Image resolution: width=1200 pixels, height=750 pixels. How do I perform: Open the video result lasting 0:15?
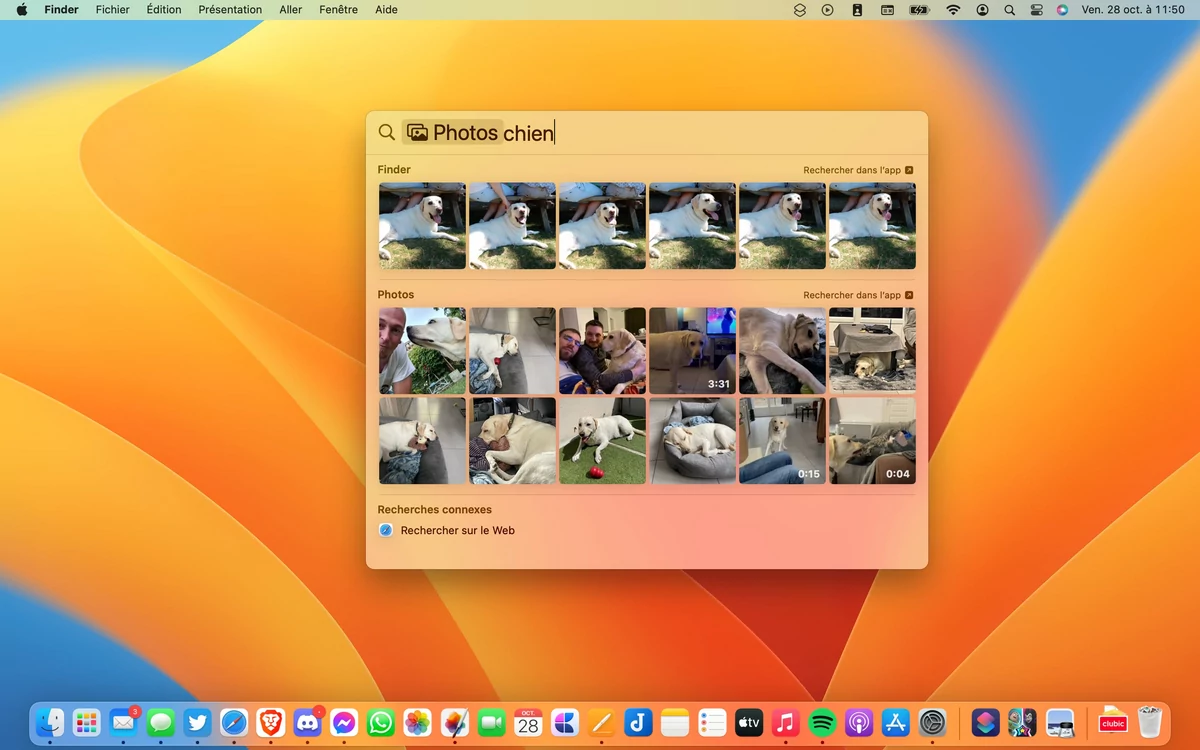click(x=782, y=440)
